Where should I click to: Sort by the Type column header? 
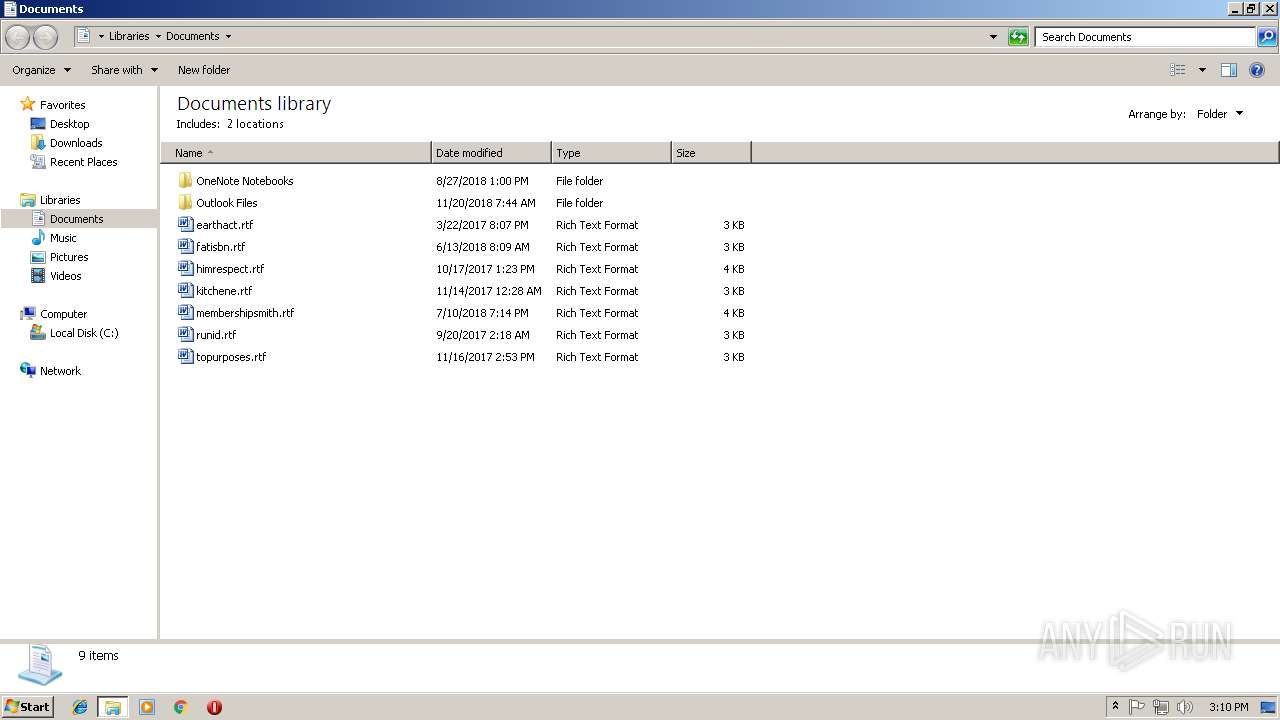(611, 153)
